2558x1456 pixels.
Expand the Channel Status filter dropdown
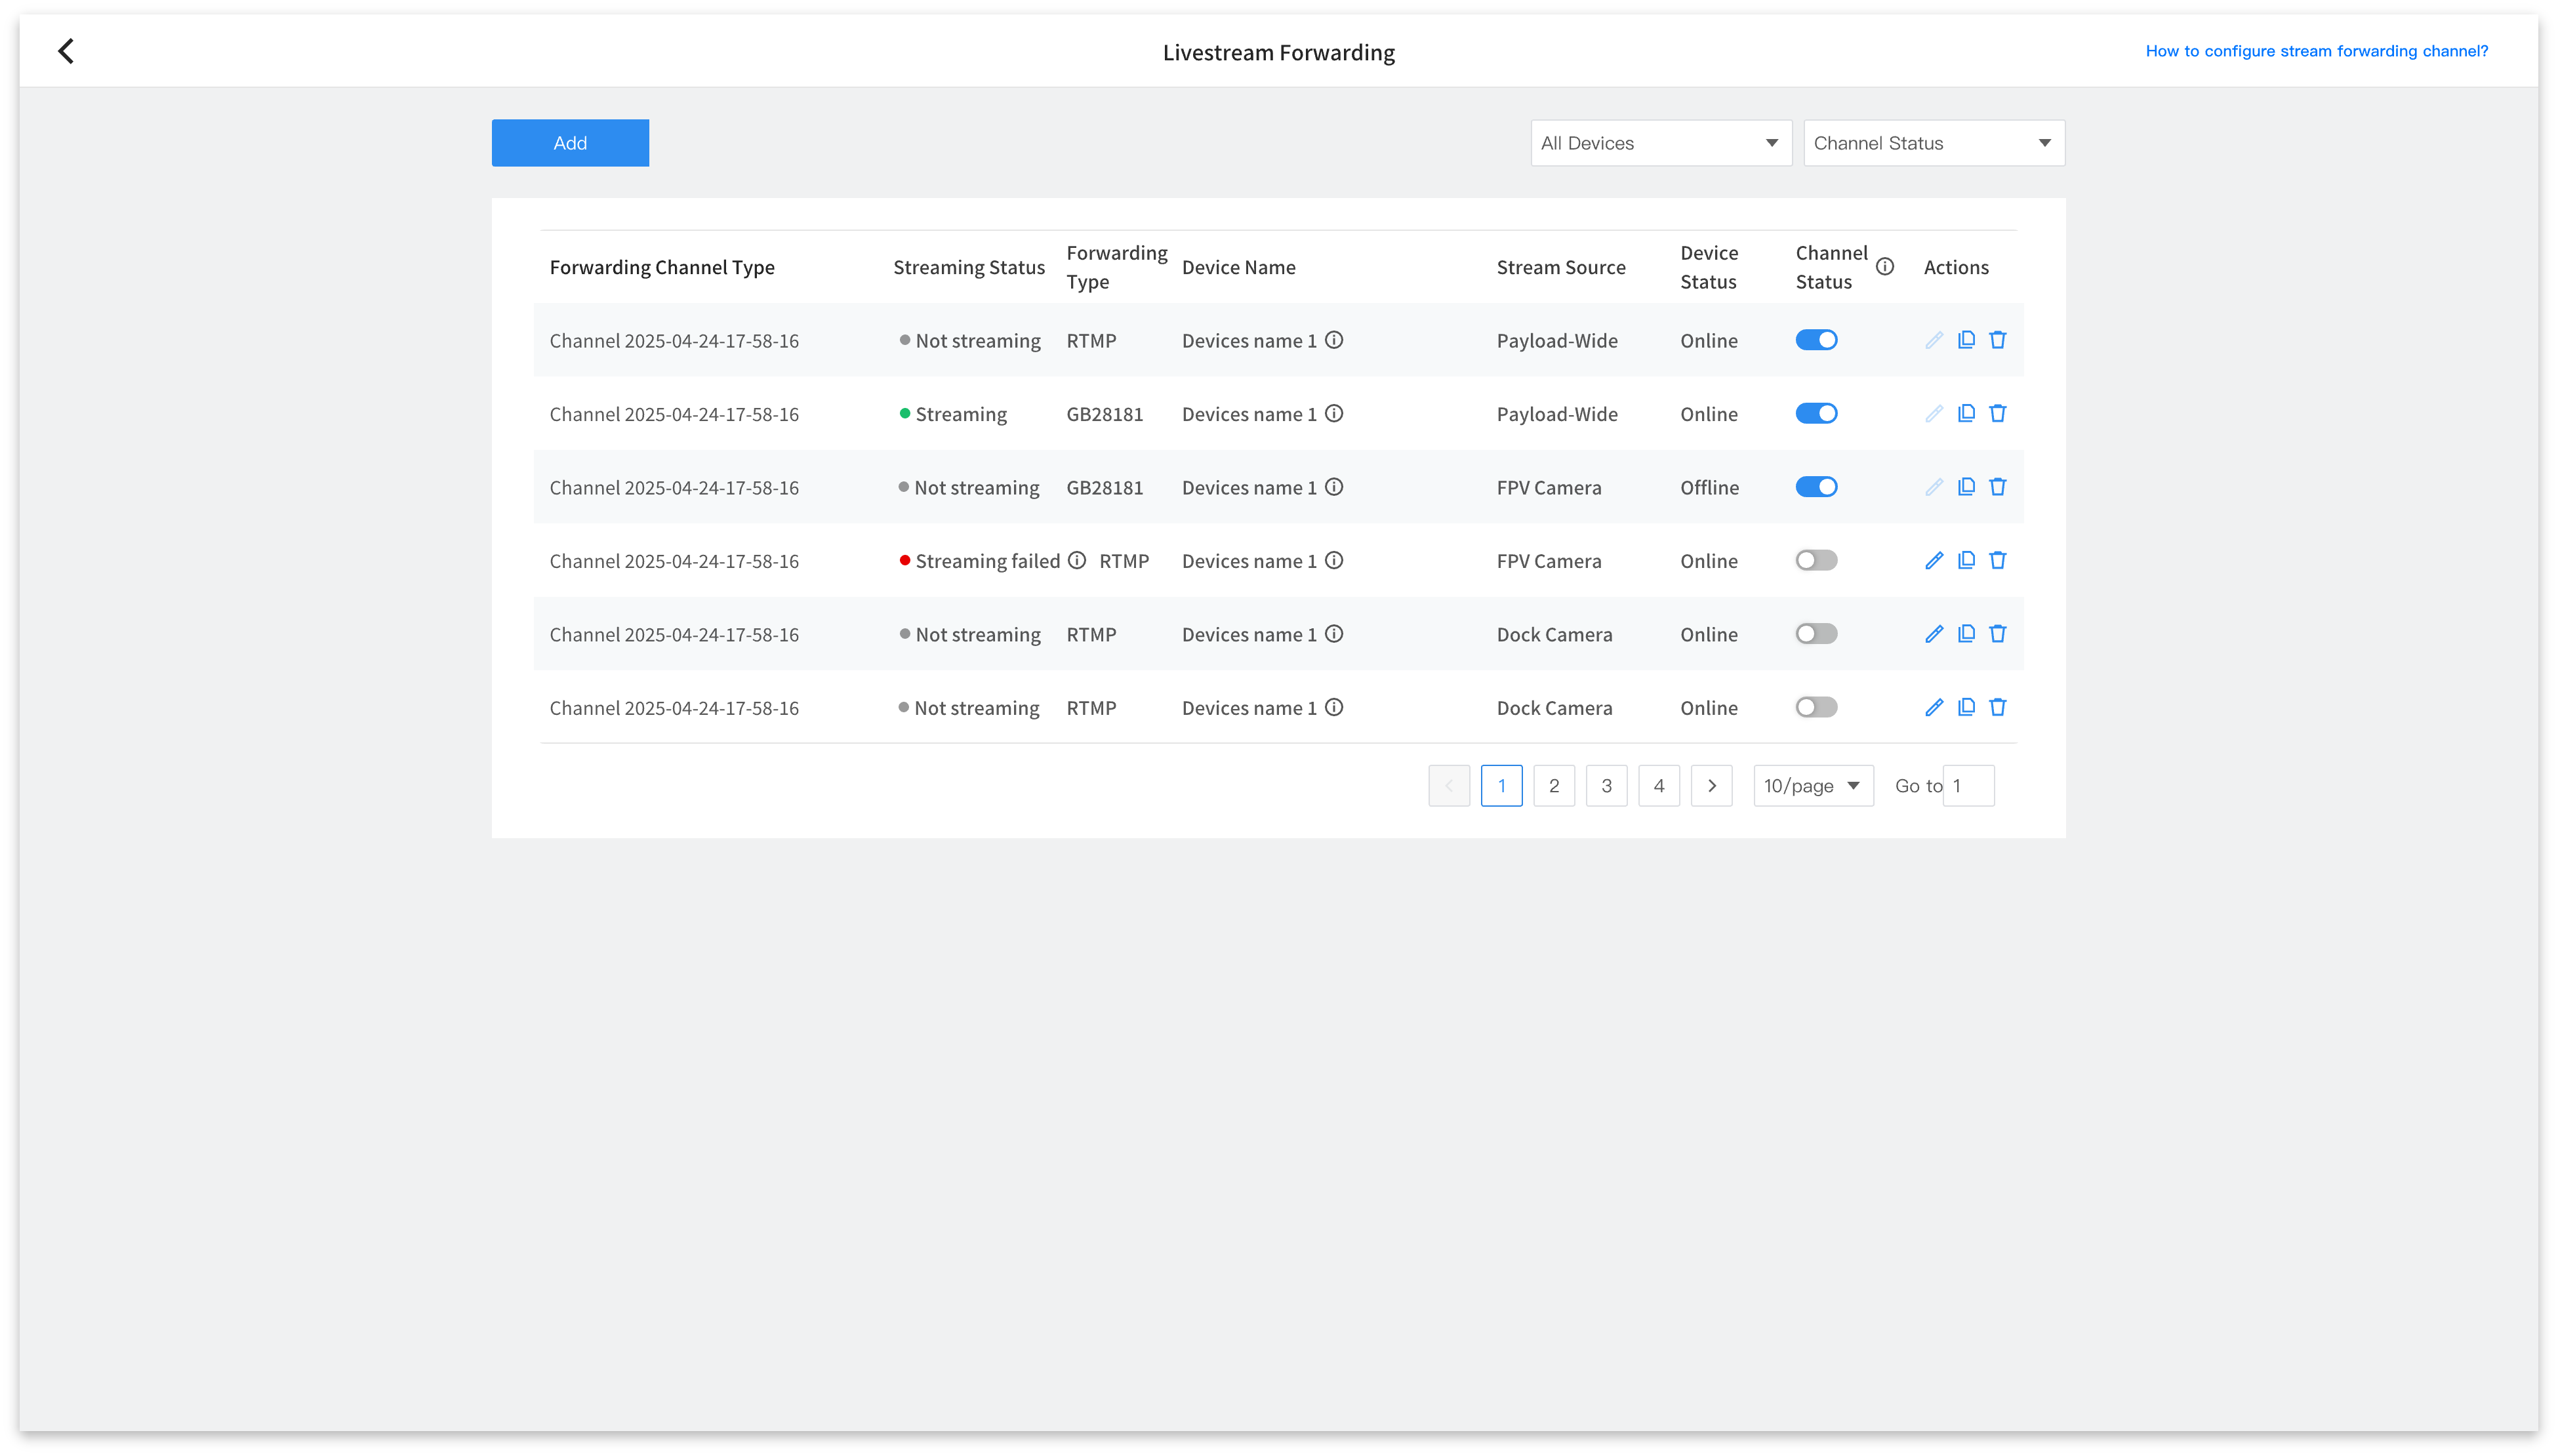click(1933, 143)
